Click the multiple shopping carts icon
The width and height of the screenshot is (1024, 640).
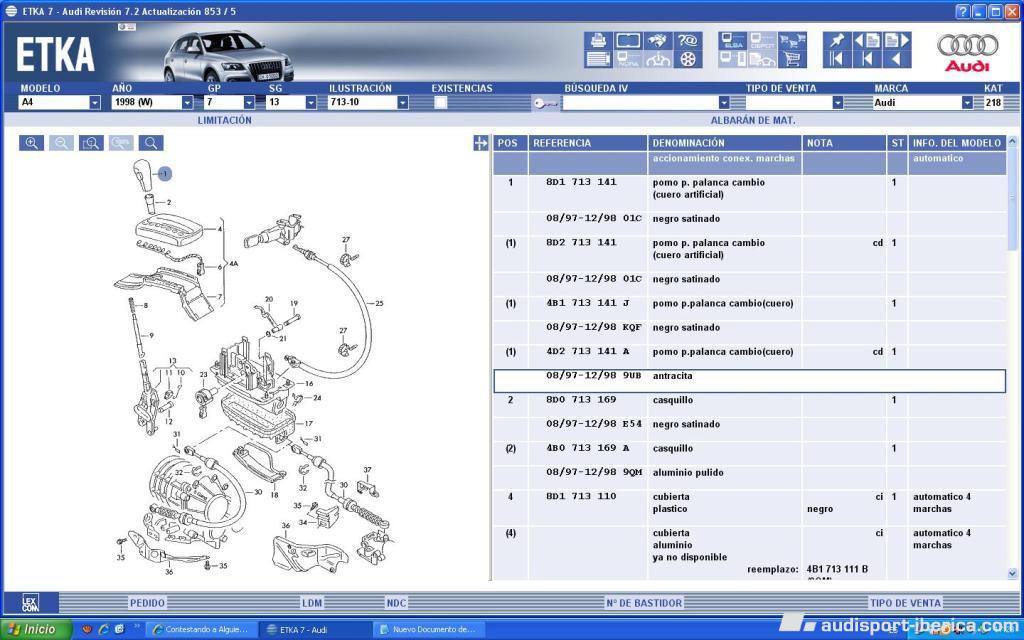click(x=792, y=40)
